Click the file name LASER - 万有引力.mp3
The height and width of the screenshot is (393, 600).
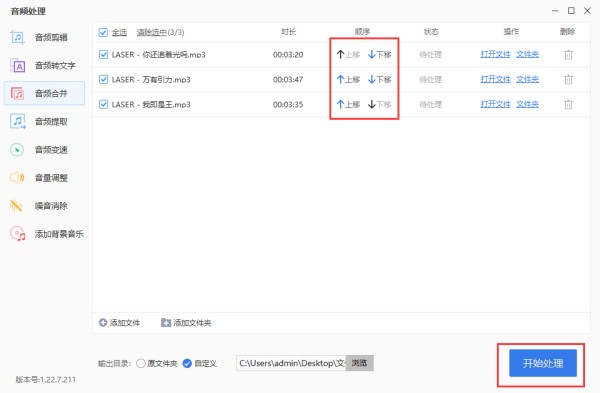151,80
